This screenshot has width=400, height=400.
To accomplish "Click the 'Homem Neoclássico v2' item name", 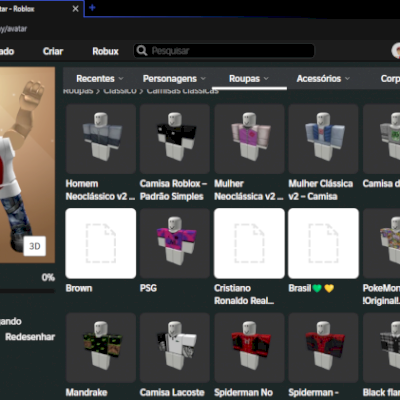I will click(x=100, y=190).
